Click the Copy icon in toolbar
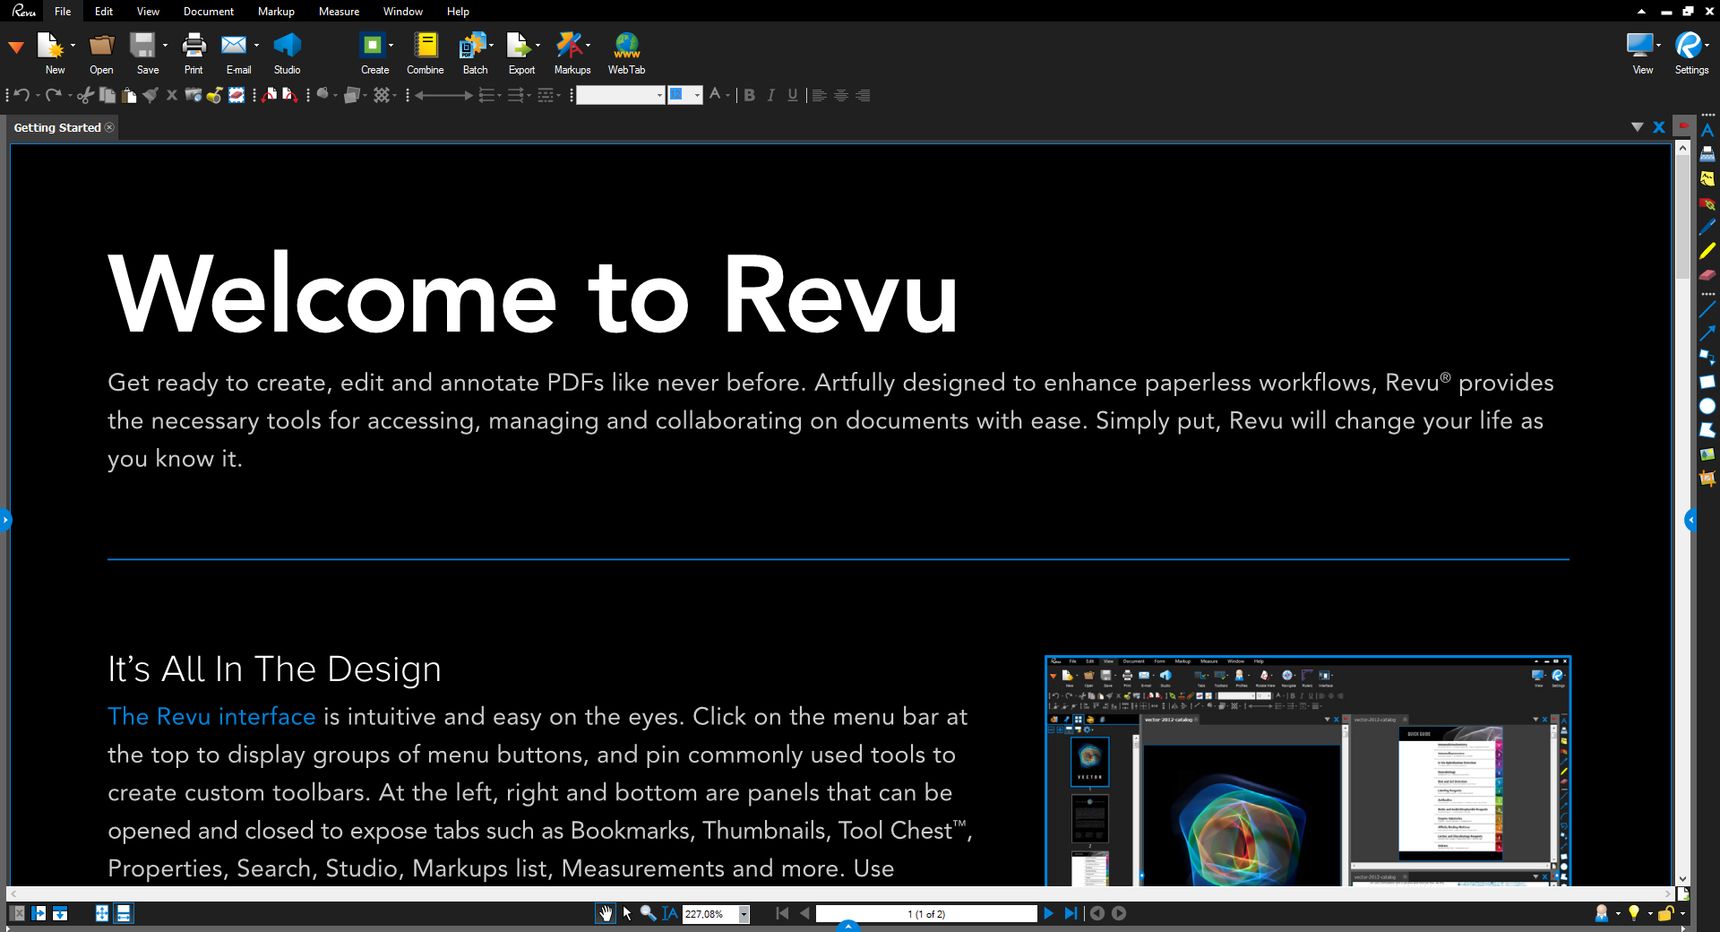This screenshot has width=1720, height=932. [107, 95]
